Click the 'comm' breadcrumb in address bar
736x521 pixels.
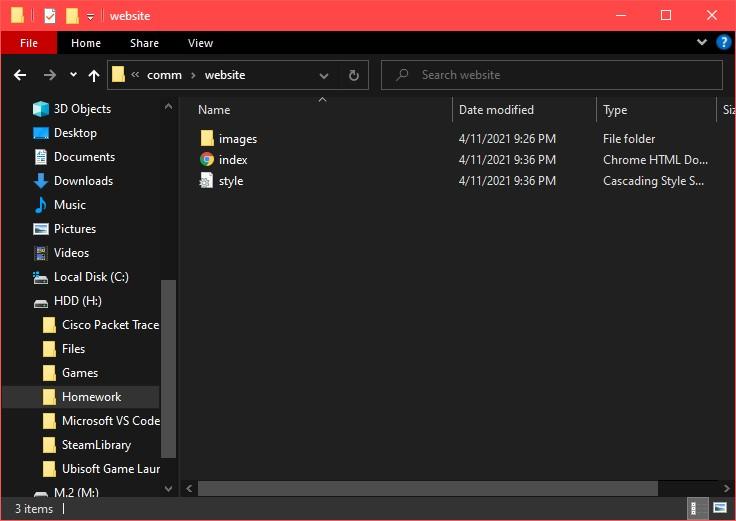pyautogui.click(x=164, y=75)
